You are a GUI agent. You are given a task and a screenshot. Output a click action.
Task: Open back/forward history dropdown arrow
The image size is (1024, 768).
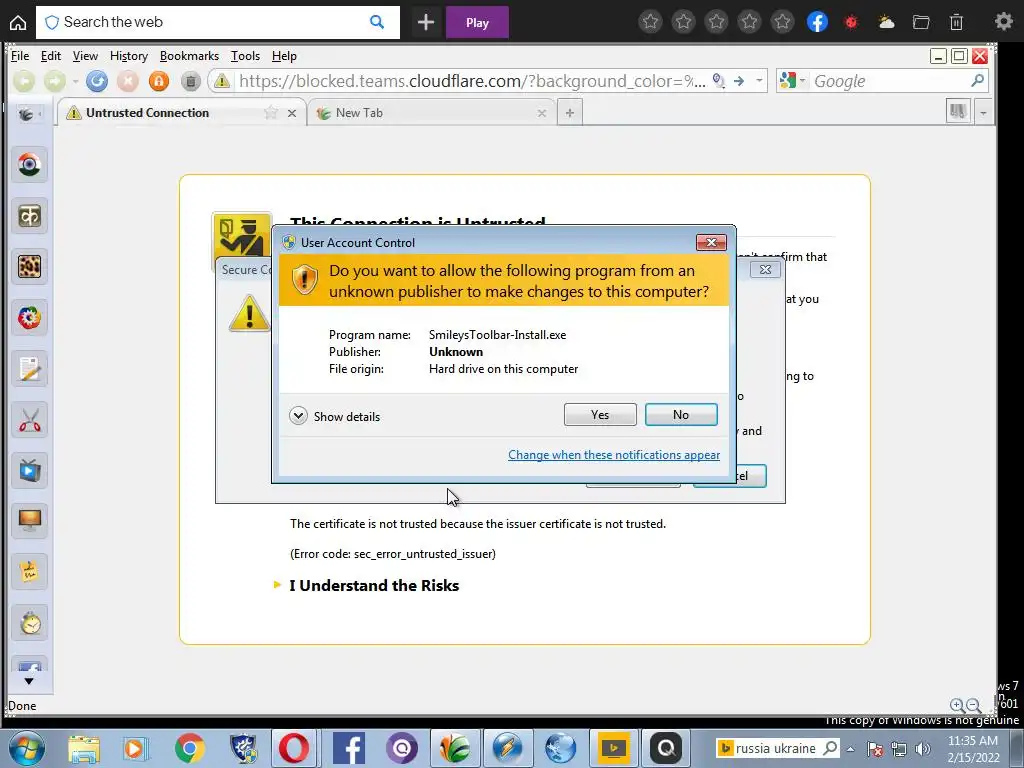coord(75,81)
